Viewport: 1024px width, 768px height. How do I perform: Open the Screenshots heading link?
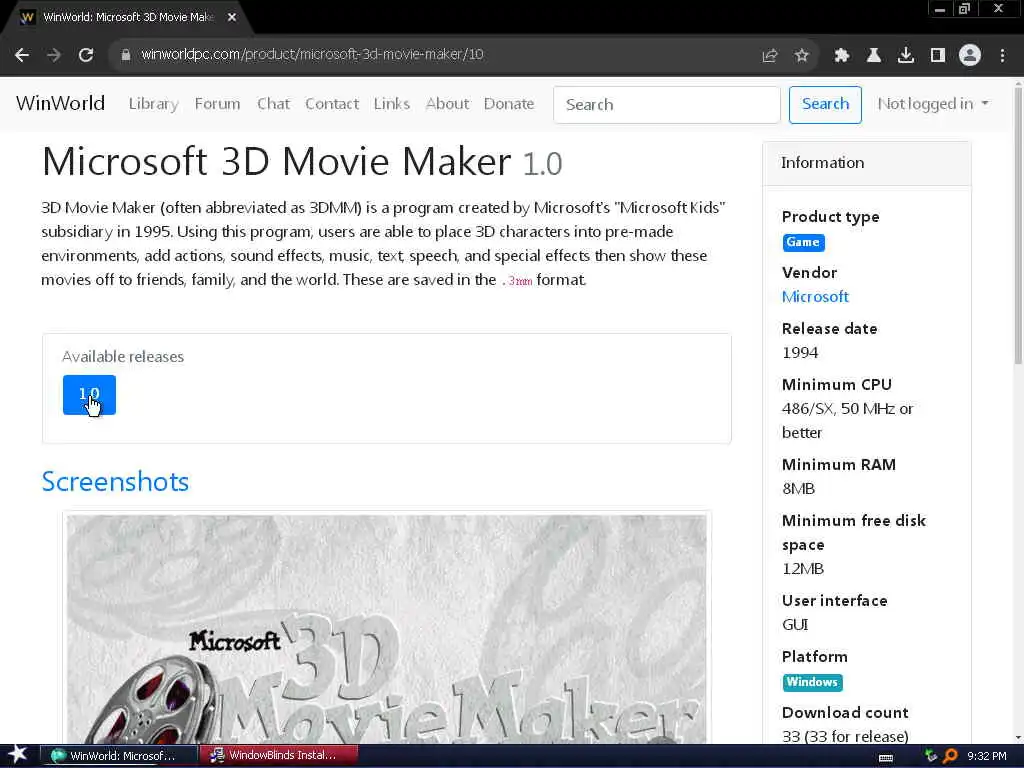point(115,481)
